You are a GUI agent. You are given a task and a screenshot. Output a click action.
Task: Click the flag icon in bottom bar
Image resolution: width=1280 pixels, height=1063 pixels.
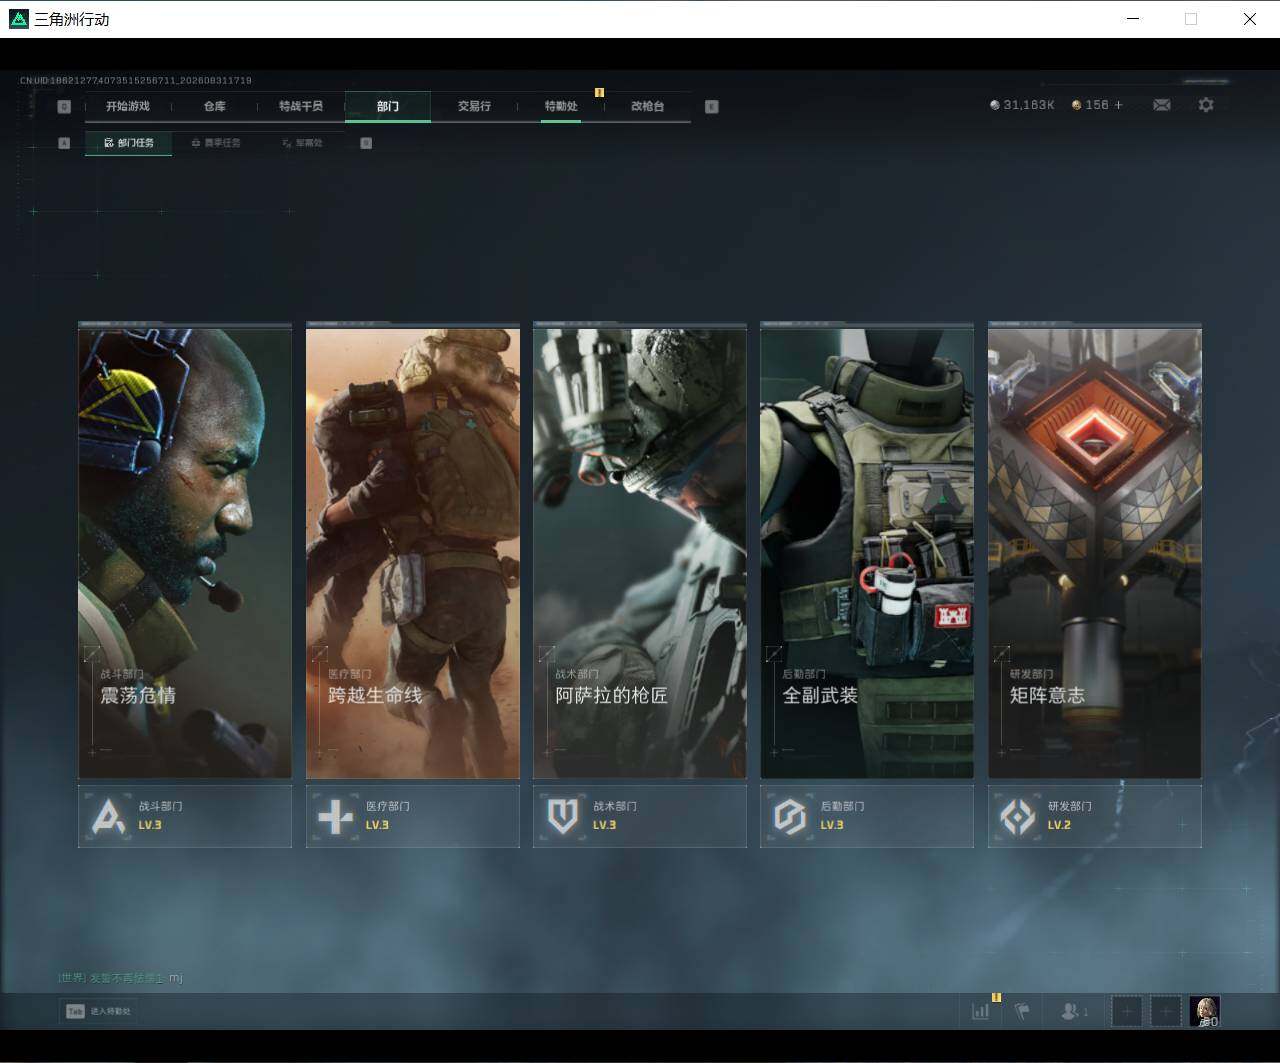click(x=1022, y=1011)
